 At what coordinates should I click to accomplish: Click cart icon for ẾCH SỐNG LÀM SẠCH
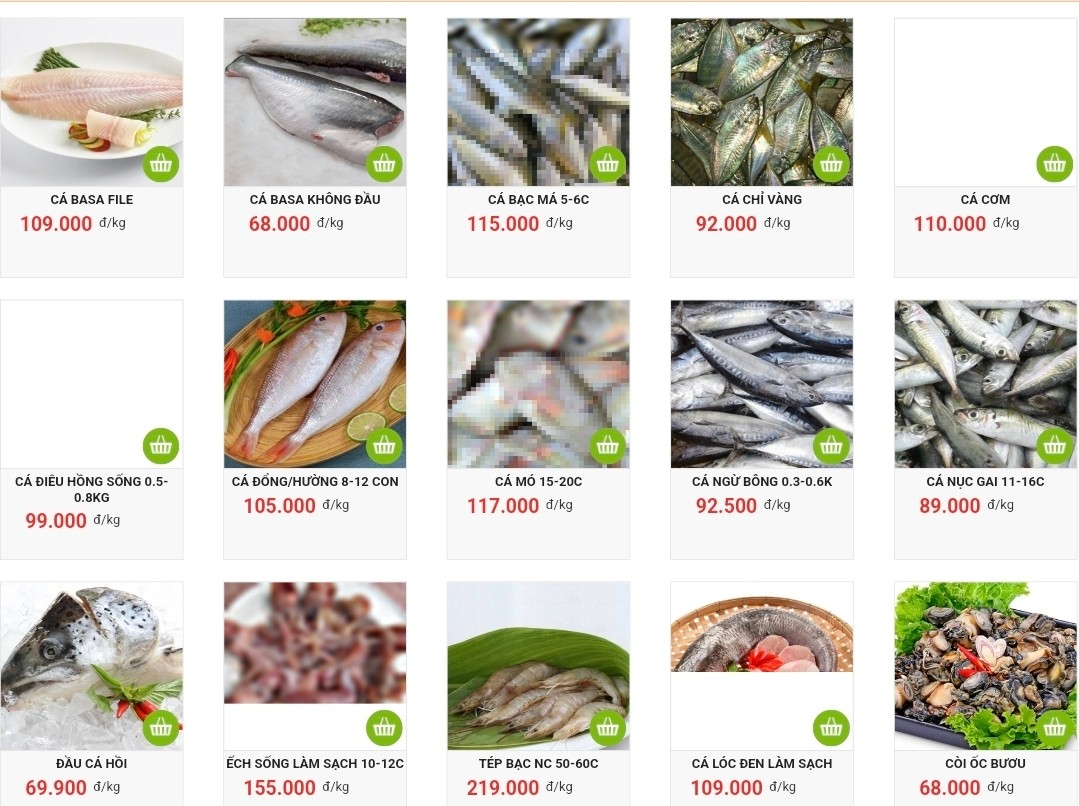[384, 728]
